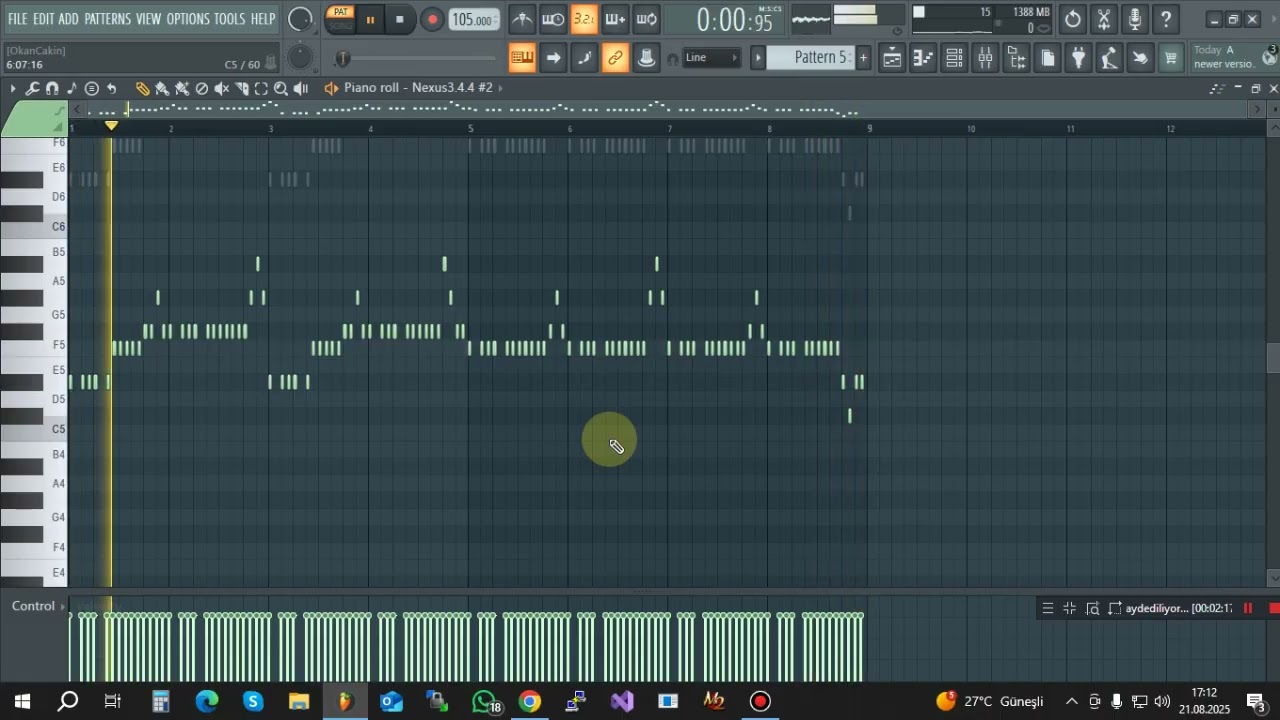Image resolution: width=1280 pixels, height=720 pixels.
Task: Open piano roll tools wrench menu
Action: coord(32,89)
